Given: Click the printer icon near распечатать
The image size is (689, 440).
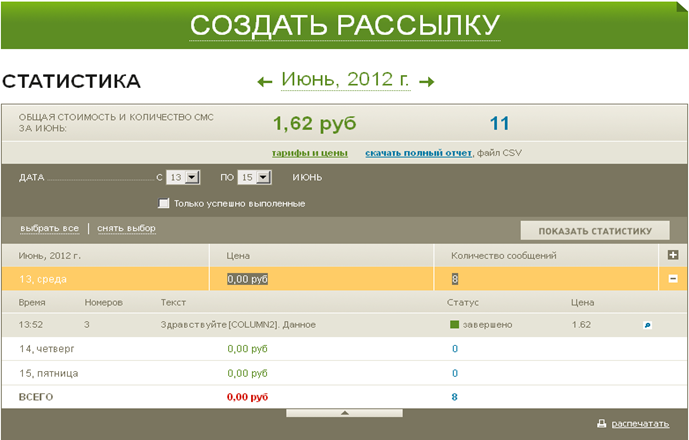Looking at the screenshot, I should (601, 424).
